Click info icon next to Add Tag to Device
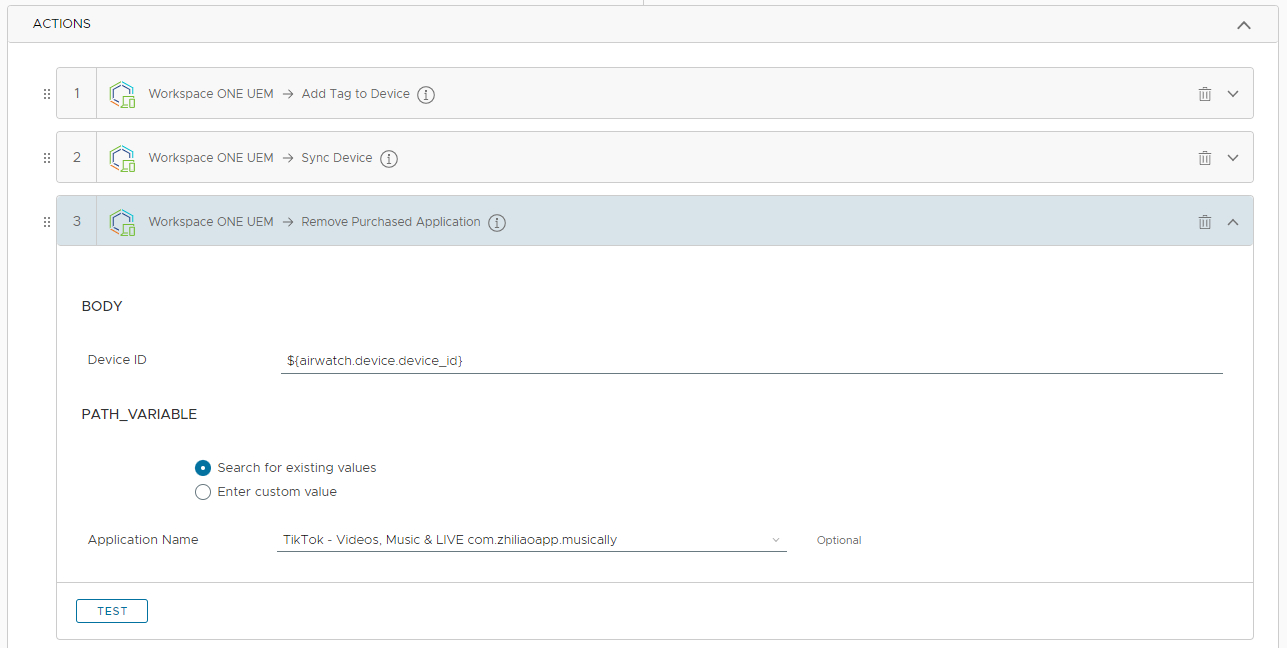Image resolution: width=1287 pixels, height=648 pixels. (426, 94)
